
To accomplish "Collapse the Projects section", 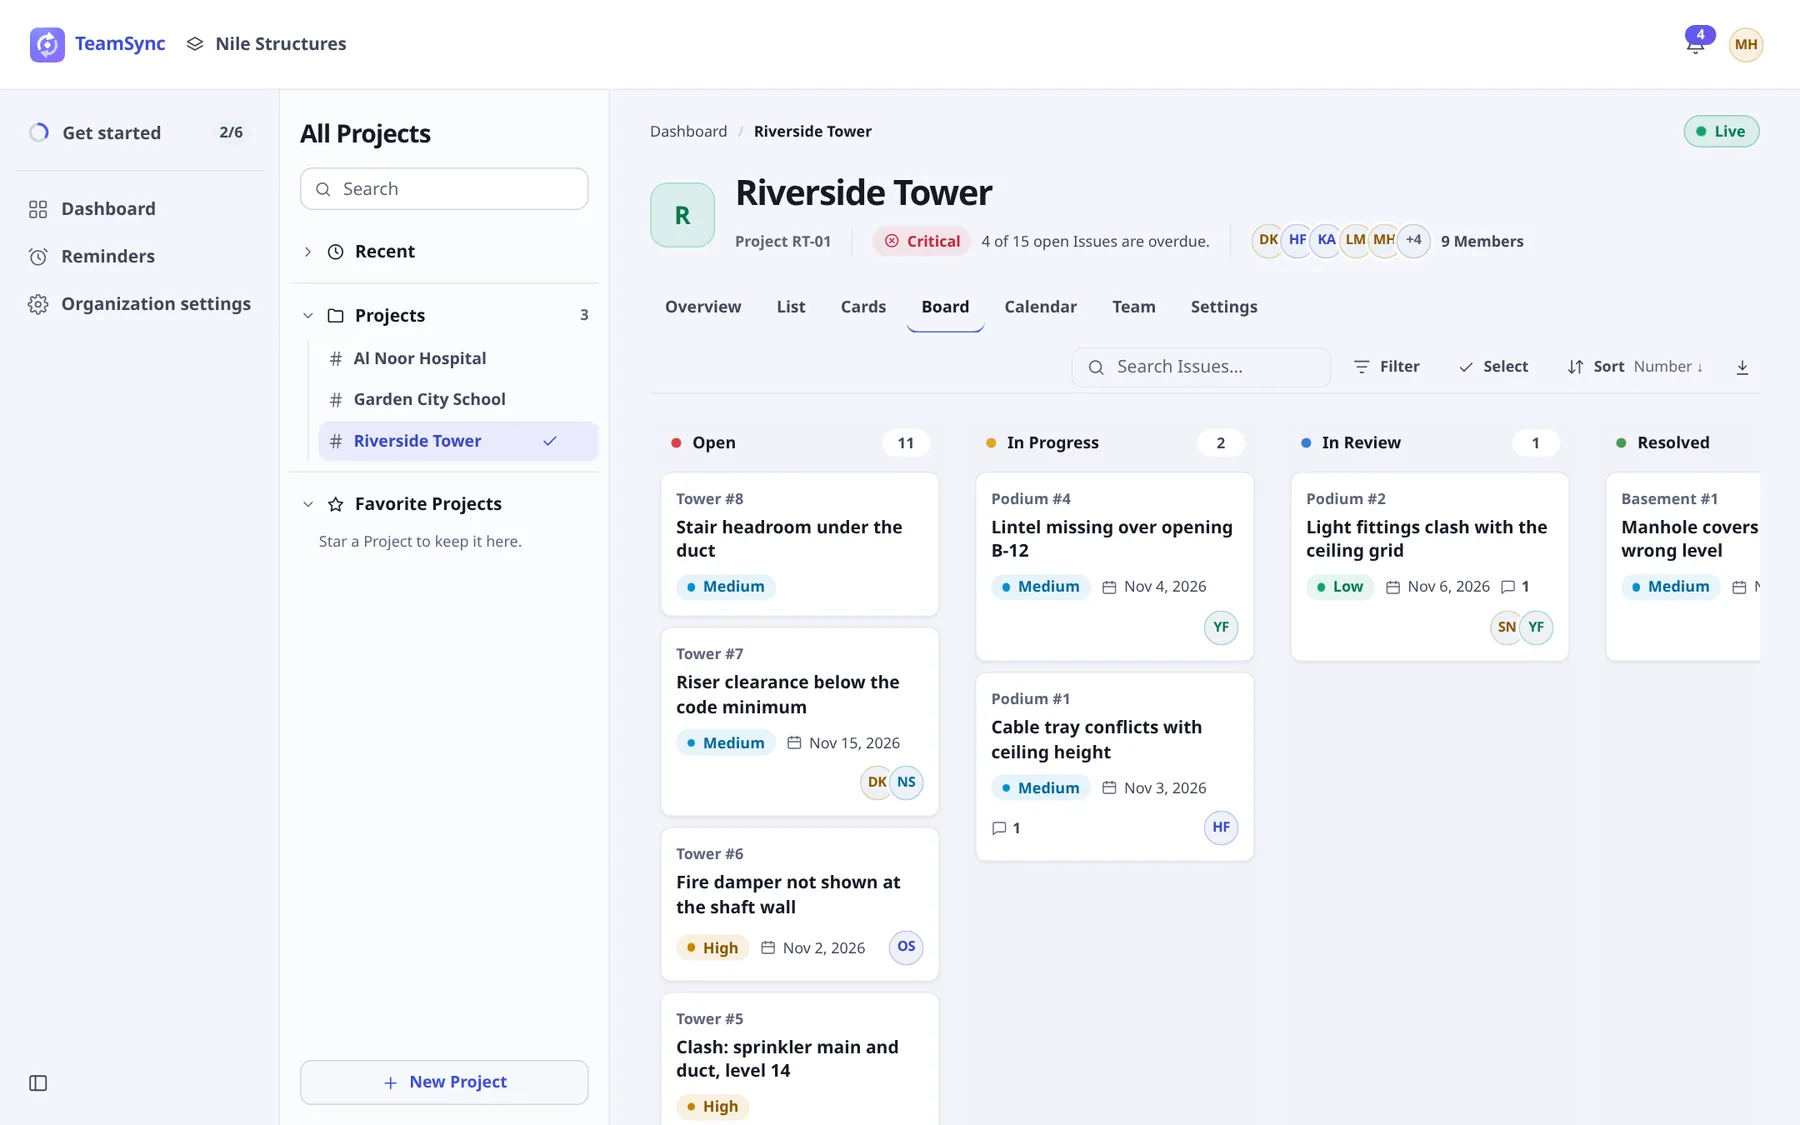I will [x=444, y=316].
